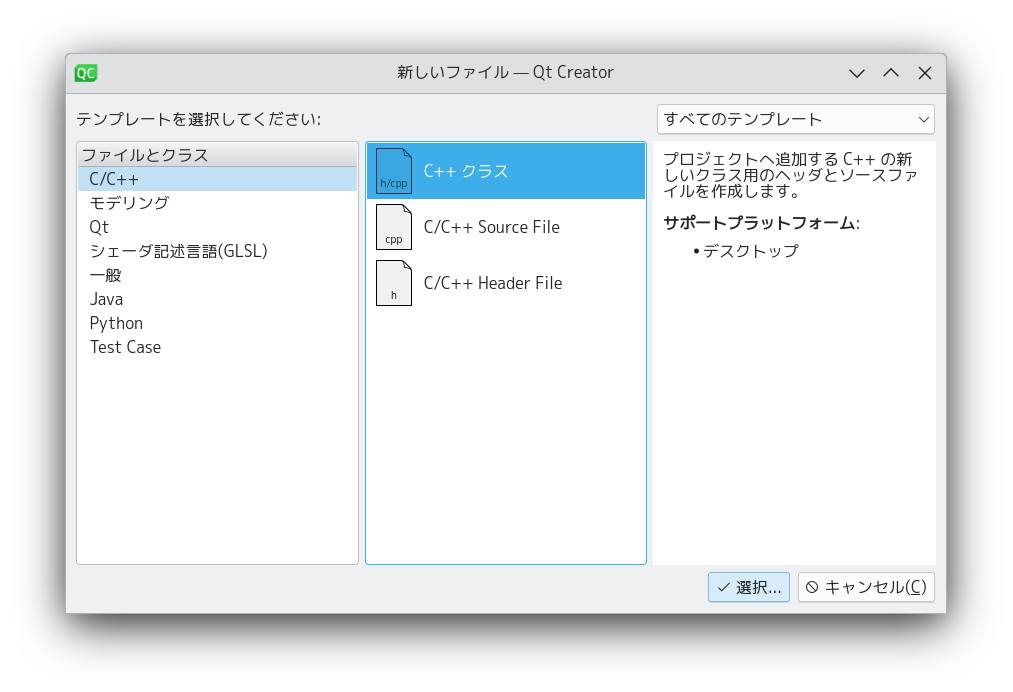Click the Qt Creator QC logo icon
Viewport: 1013px width, 692px height.
(x=86, y=73)
